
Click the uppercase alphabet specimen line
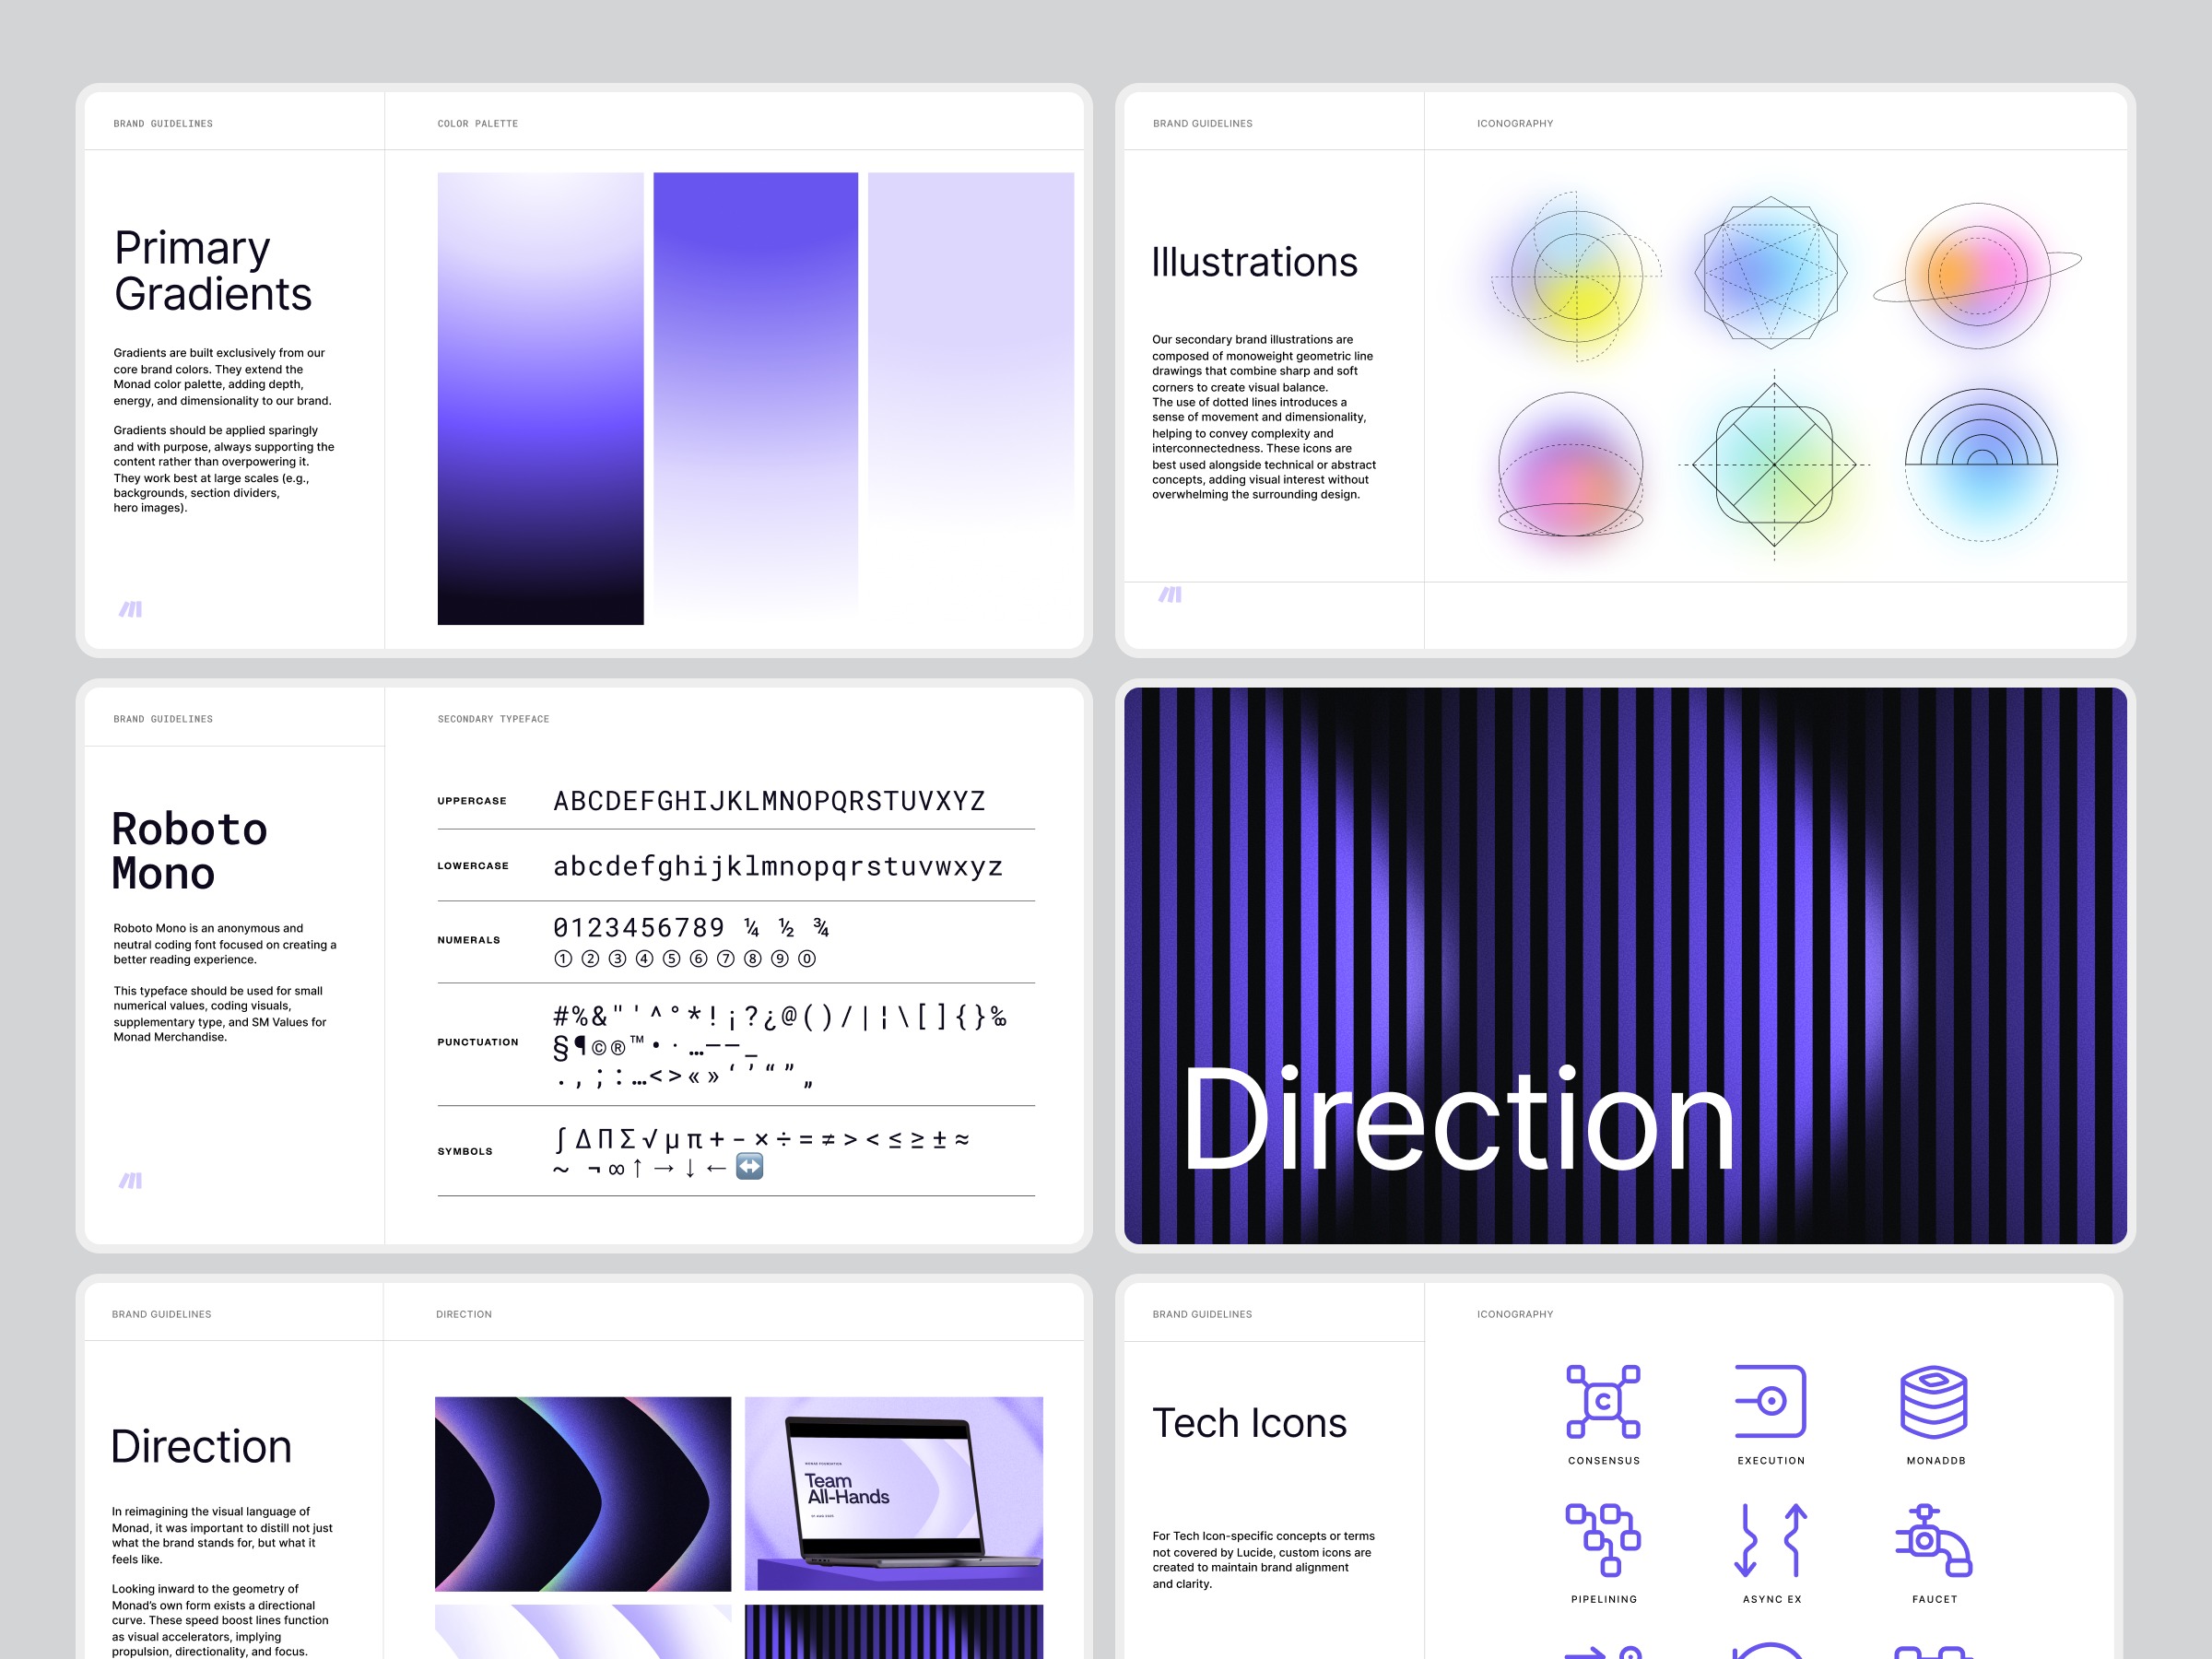click(x=769, y=801)
